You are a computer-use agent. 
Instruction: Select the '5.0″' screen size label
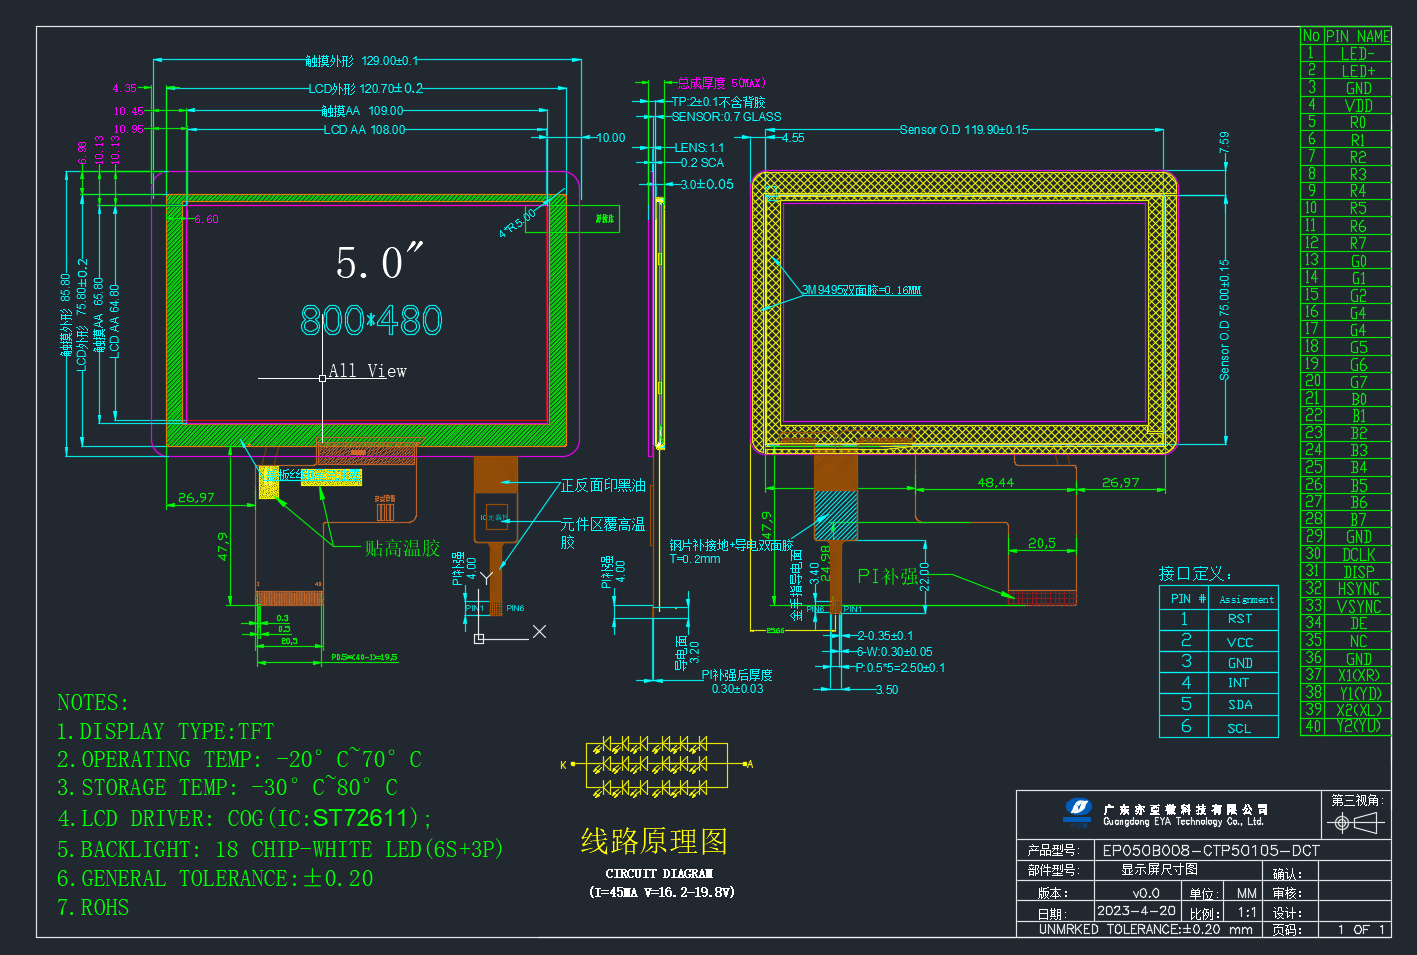(379, 262)
